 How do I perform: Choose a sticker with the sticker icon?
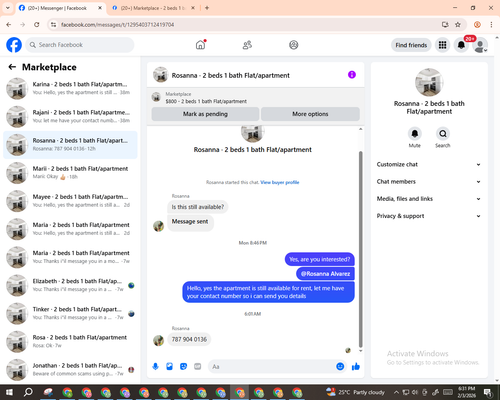tap(183, 367)
